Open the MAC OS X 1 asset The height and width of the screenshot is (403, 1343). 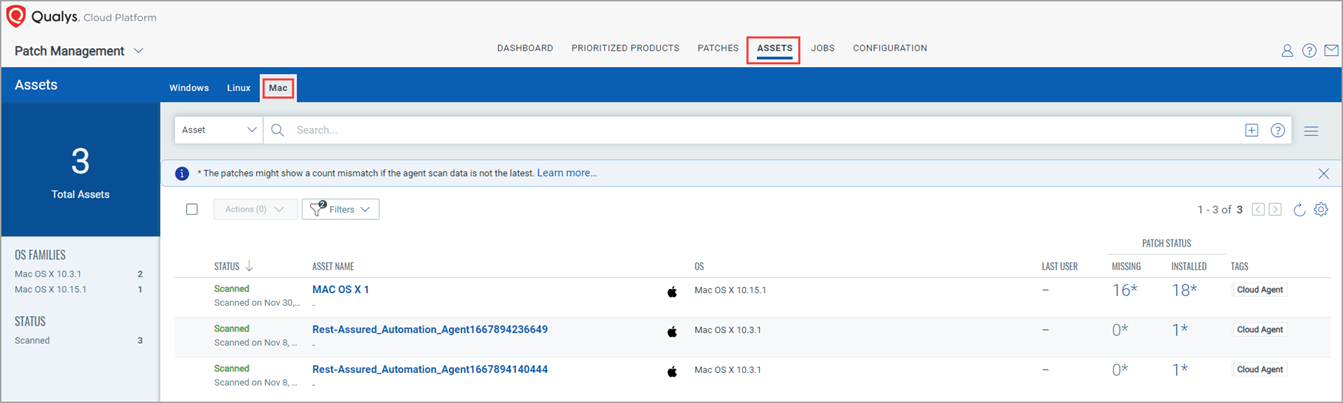340,289
